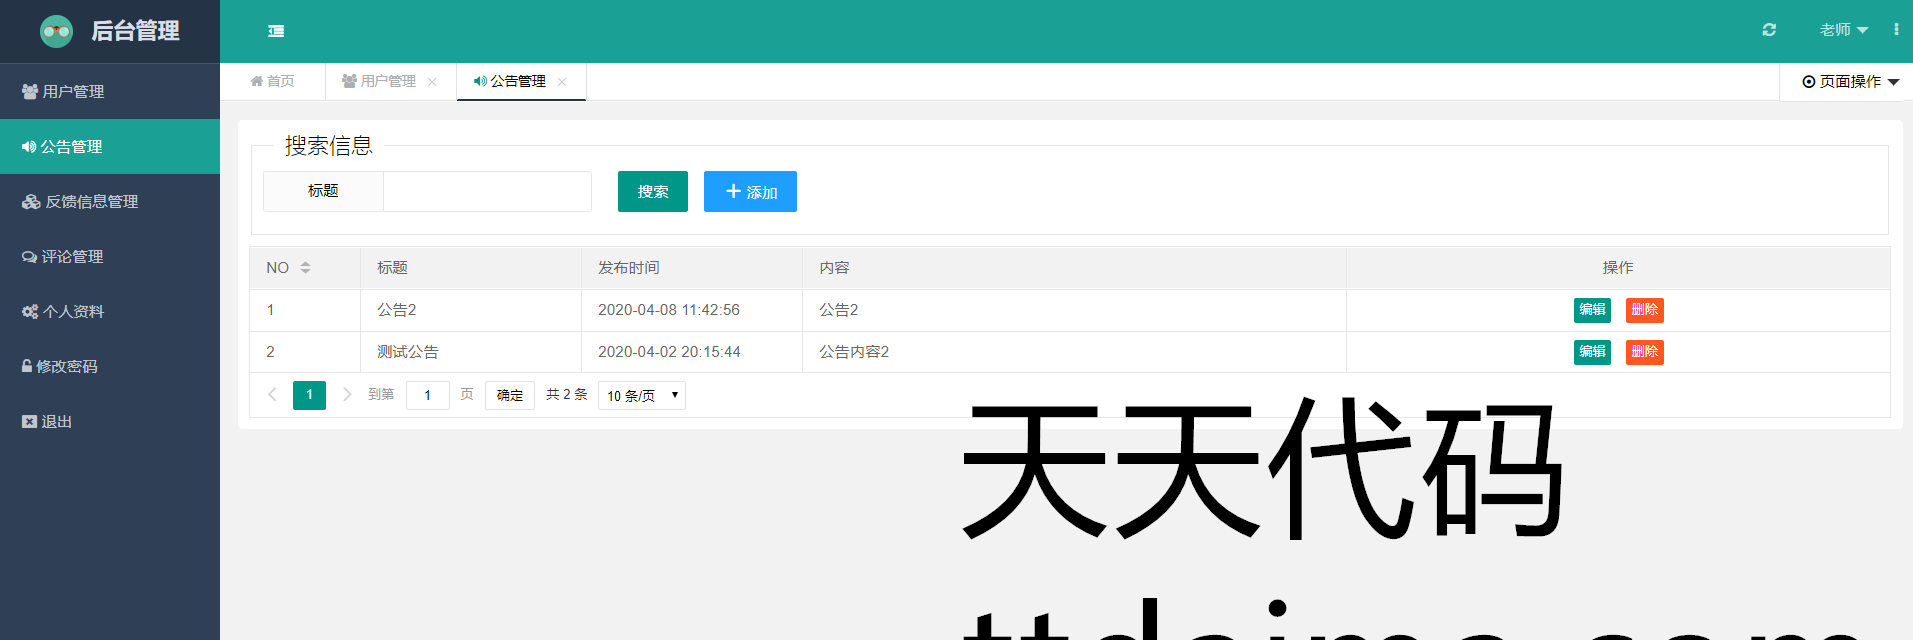Close the 用户管理 tab

tap(432, 82)
